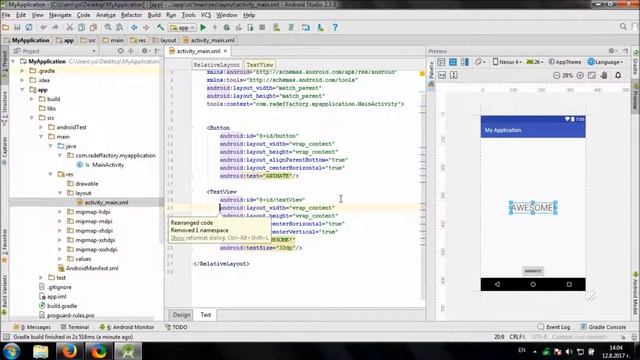The height and width of the screenshot is (360, 640).
Task: Open the VCS menu
Action: 206,15
